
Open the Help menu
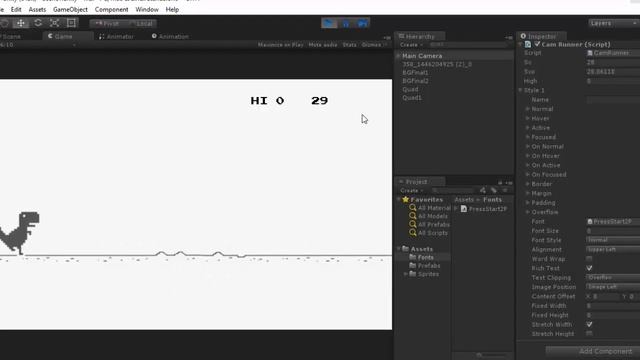(x=172, y=9)
